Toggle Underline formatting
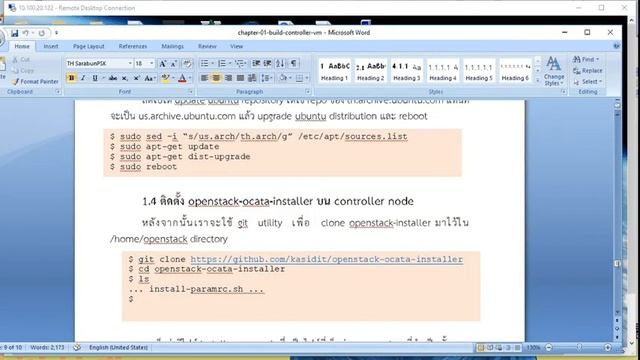 click(95, 78)
